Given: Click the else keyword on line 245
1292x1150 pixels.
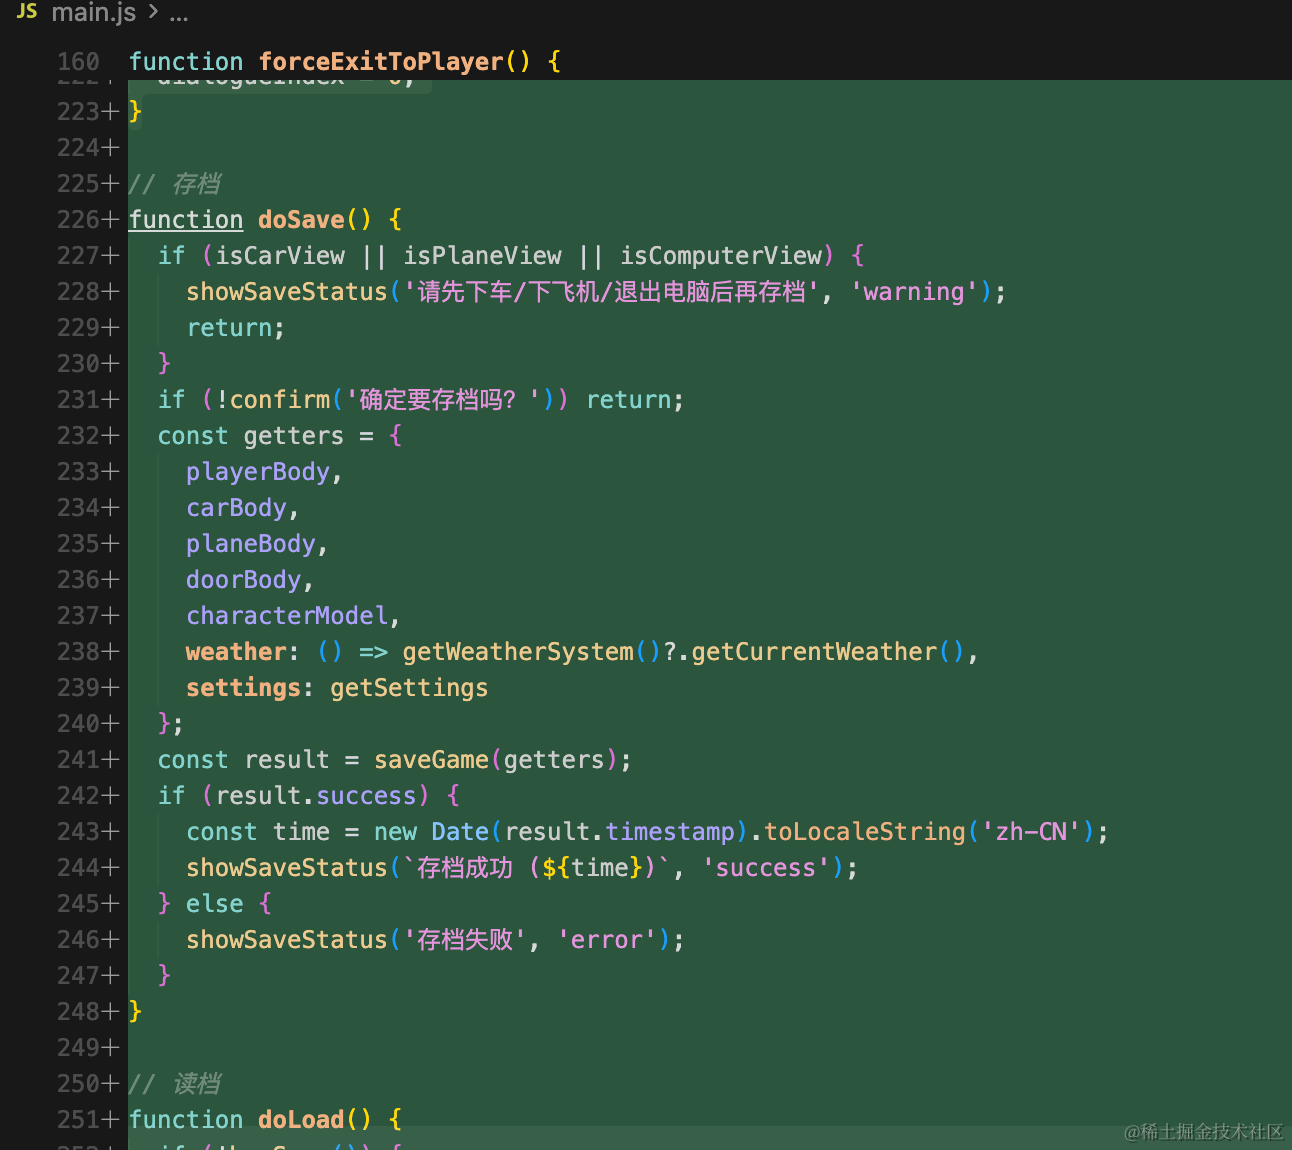Looking at the screenshot, I should [x=215, y=903].
